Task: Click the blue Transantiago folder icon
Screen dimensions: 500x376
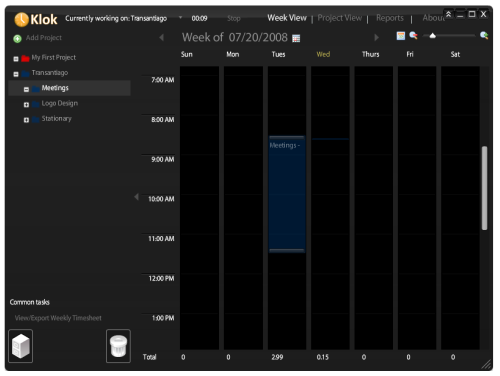Action: click(25, 74)
